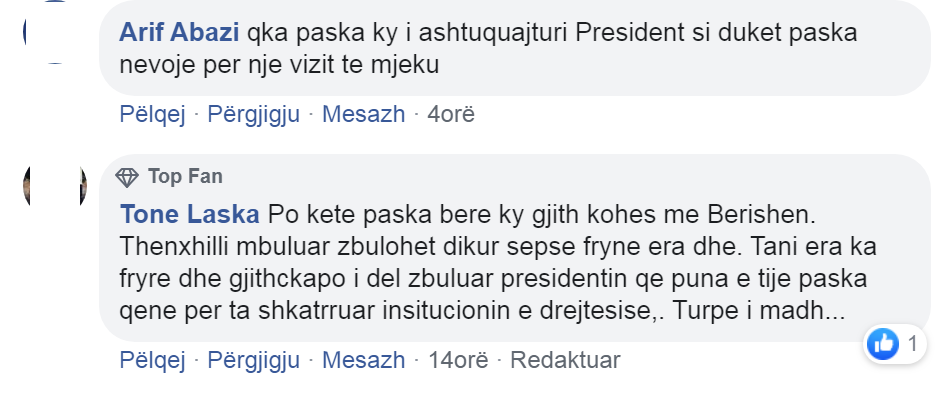This screenshot has width=948, height=398.
Task: Like Tone Laska's comment with Pëlqej
Action: click(152, 360)
